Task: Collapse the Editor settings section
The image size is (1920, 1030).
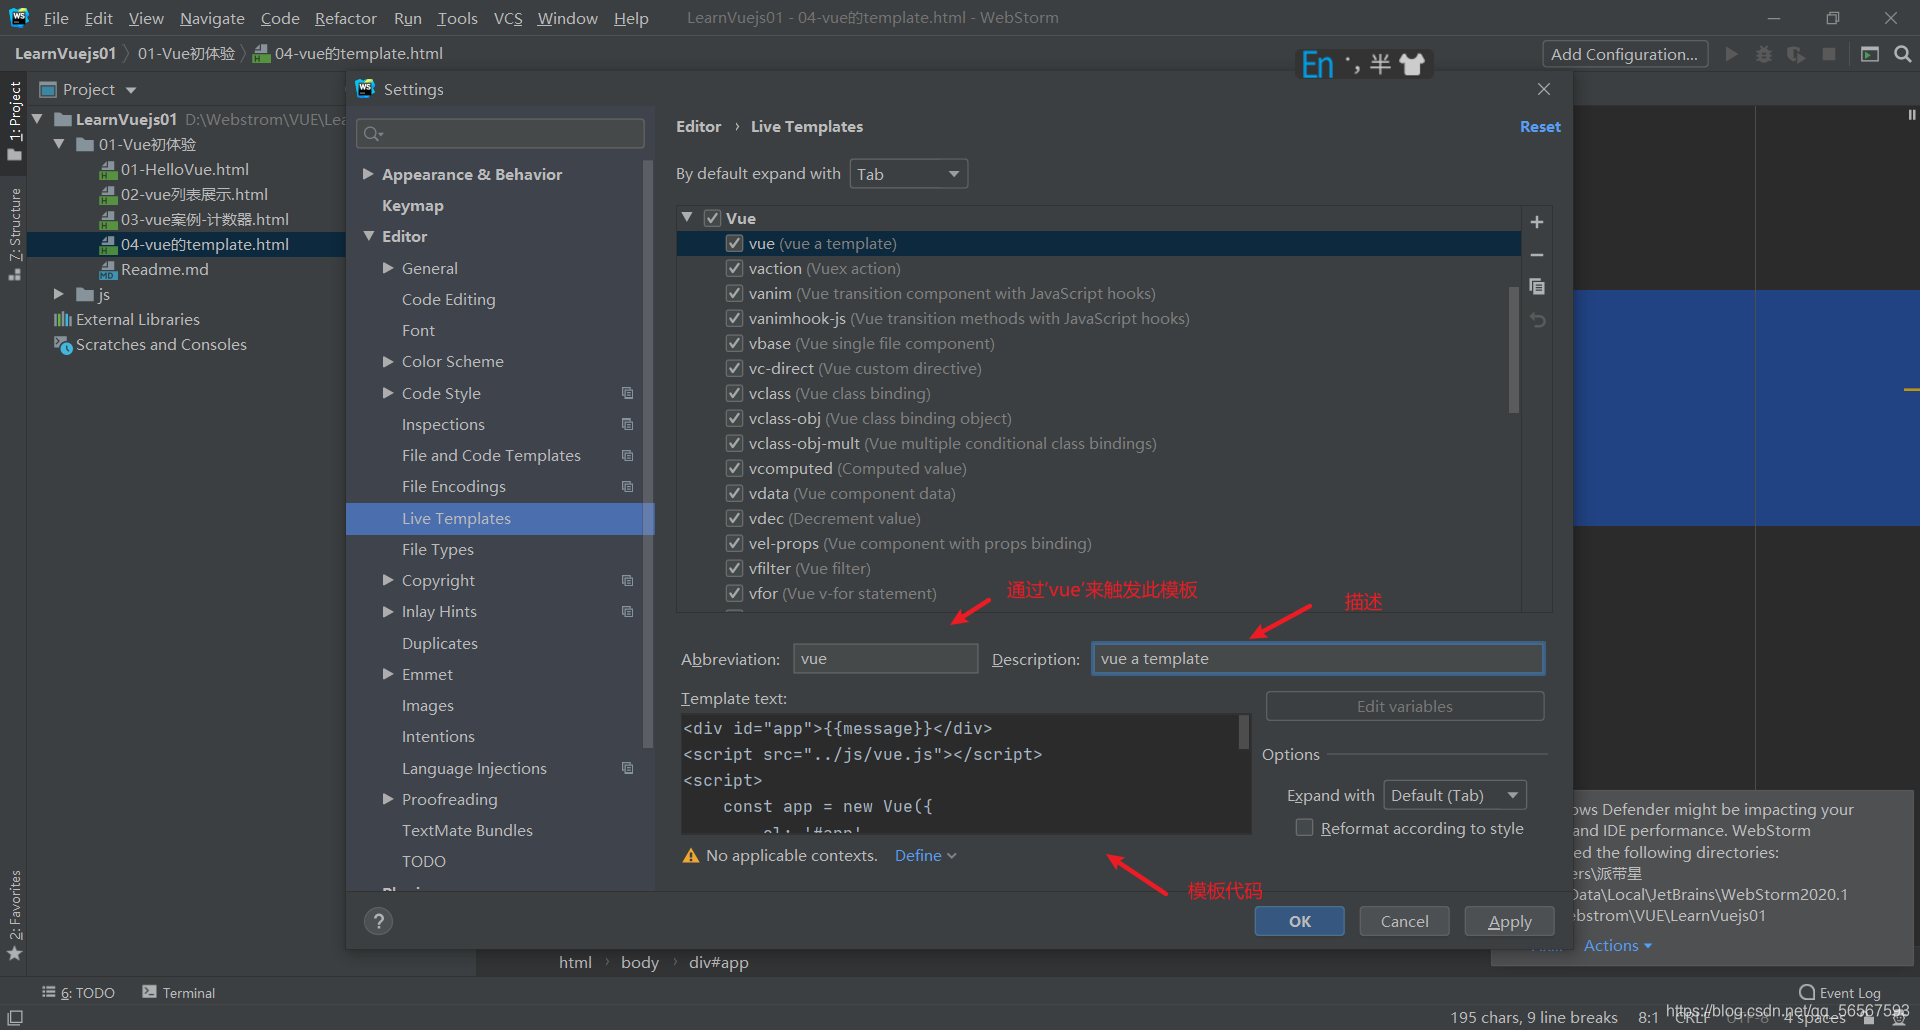Action: [368, 236]
